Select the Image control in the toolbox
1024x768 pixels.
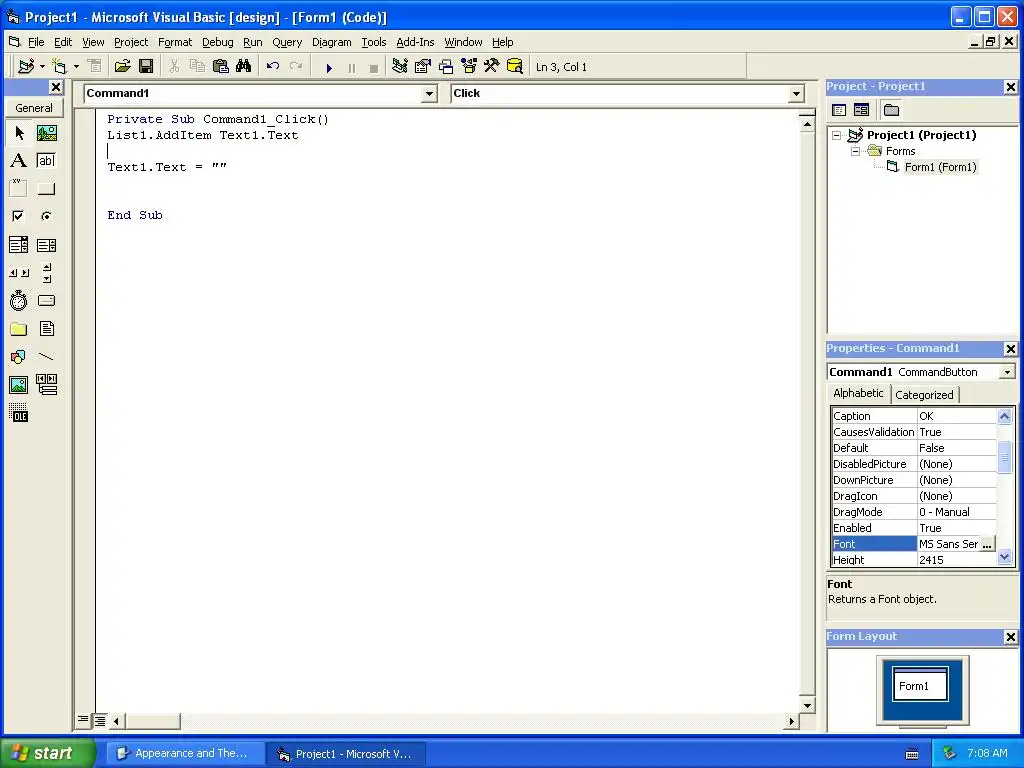pyautogui.click(x=19, y=385)
